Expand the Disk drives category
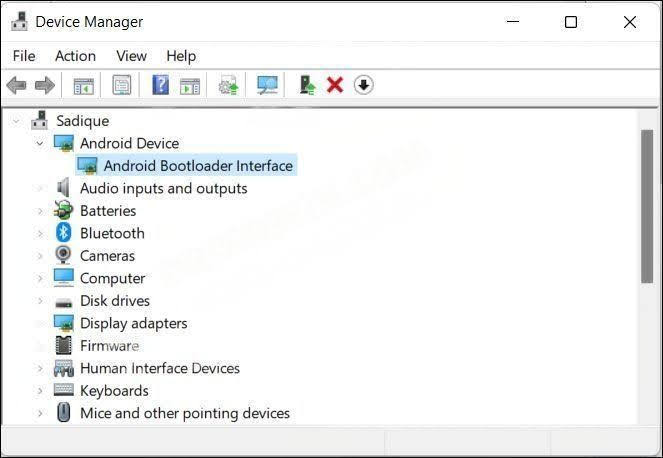Viewport: 663px width, 458px height. tap(40, 301)
